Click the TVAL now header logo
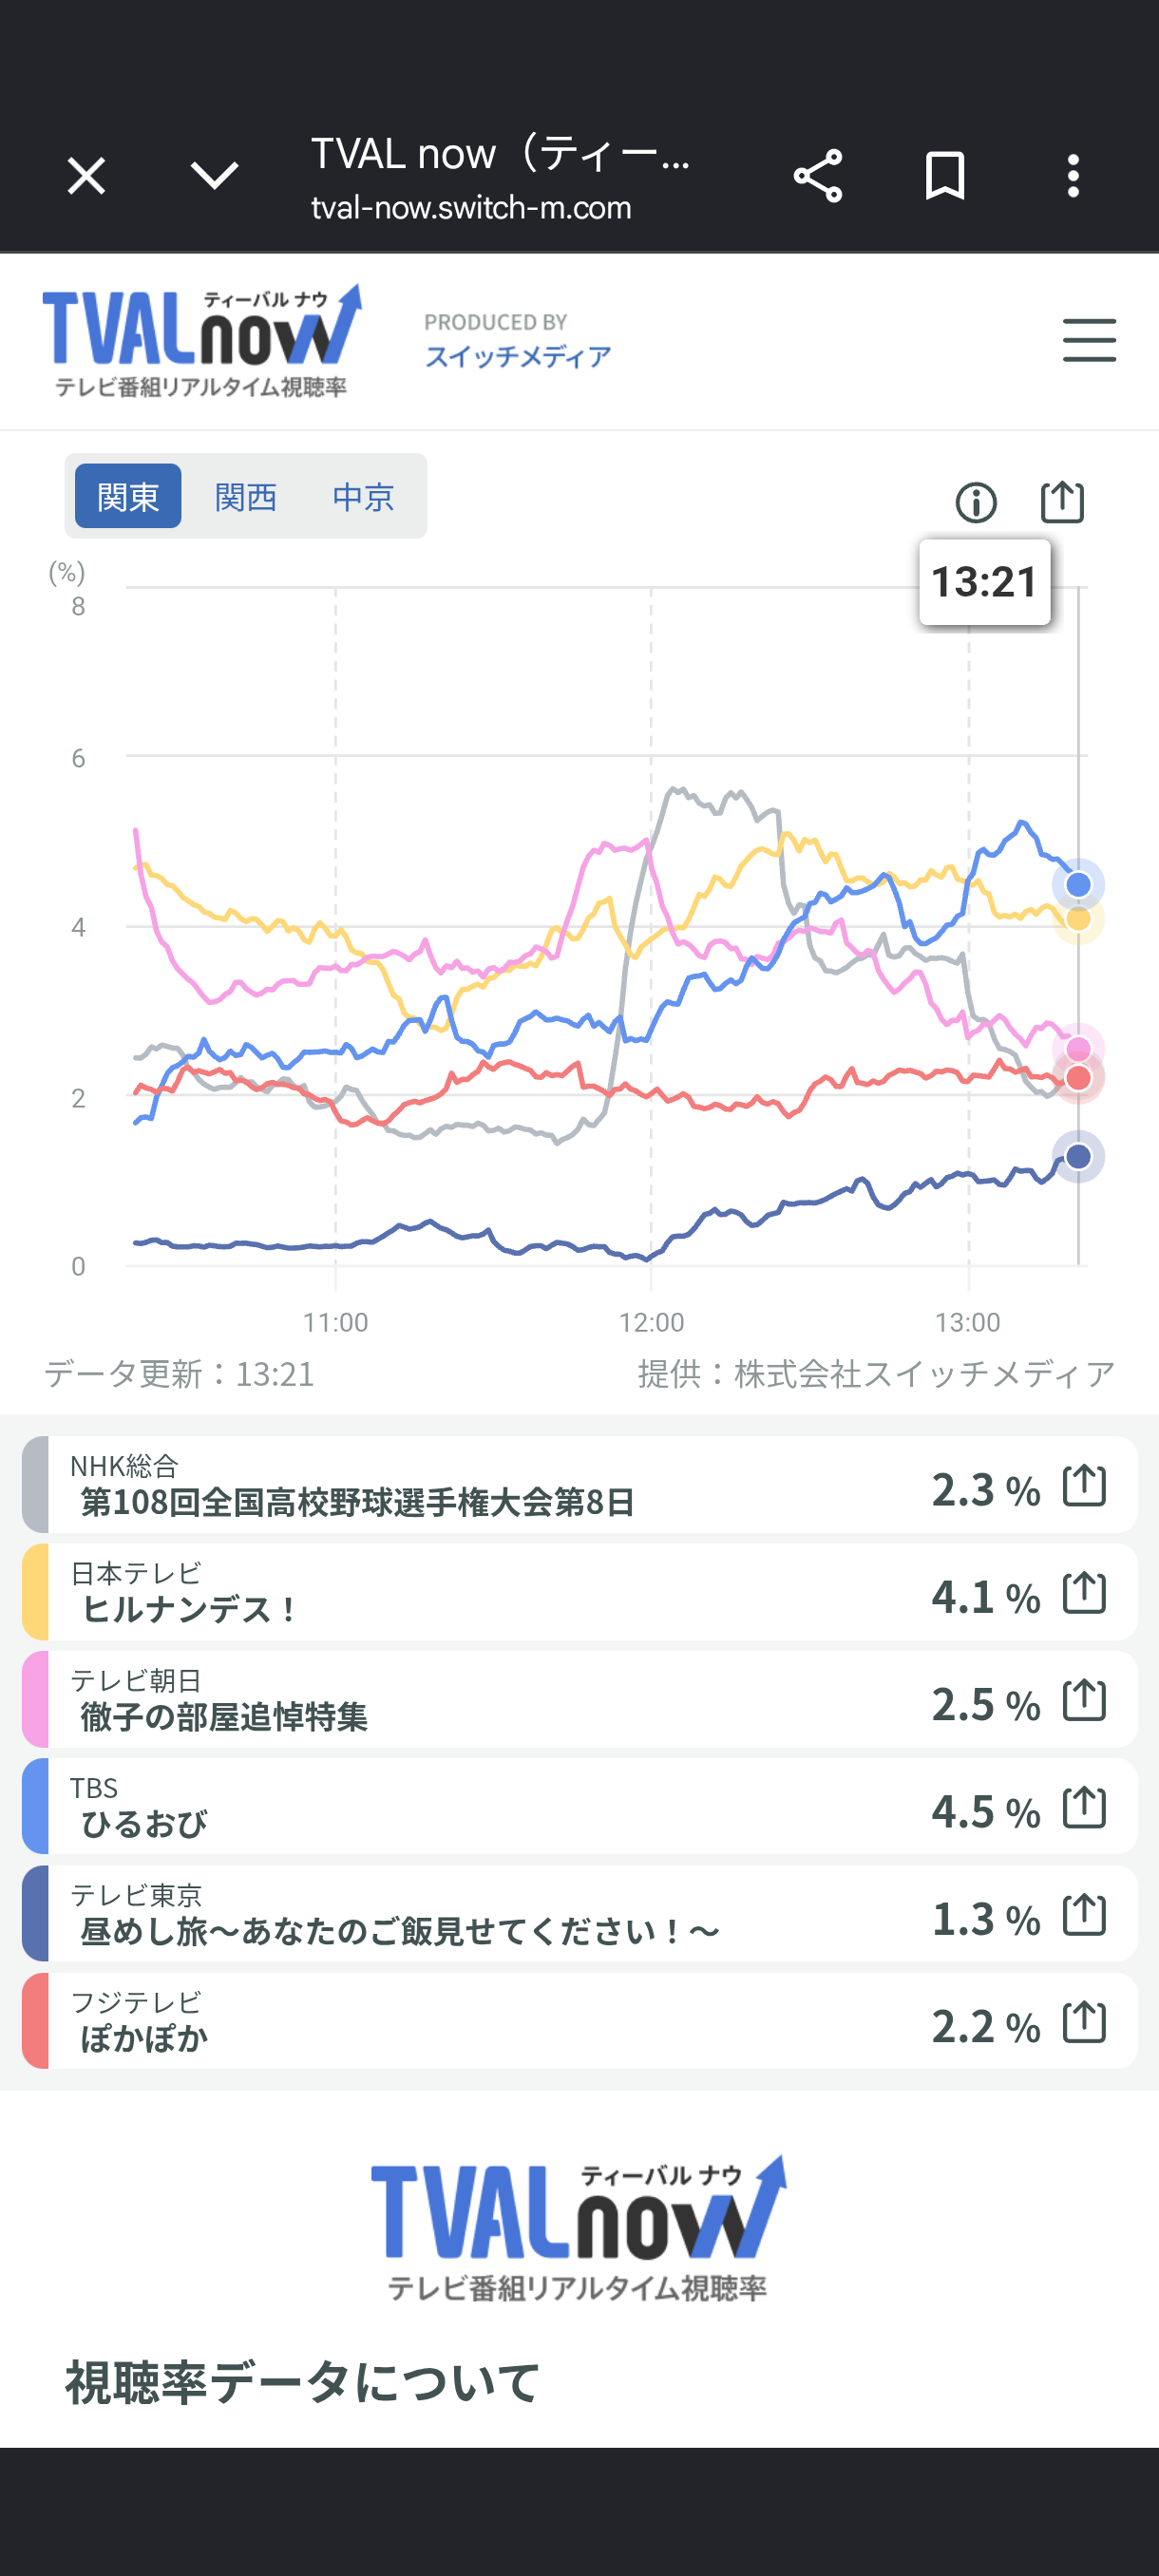Screen dimensions: 1159x2576 coord(202,340)
